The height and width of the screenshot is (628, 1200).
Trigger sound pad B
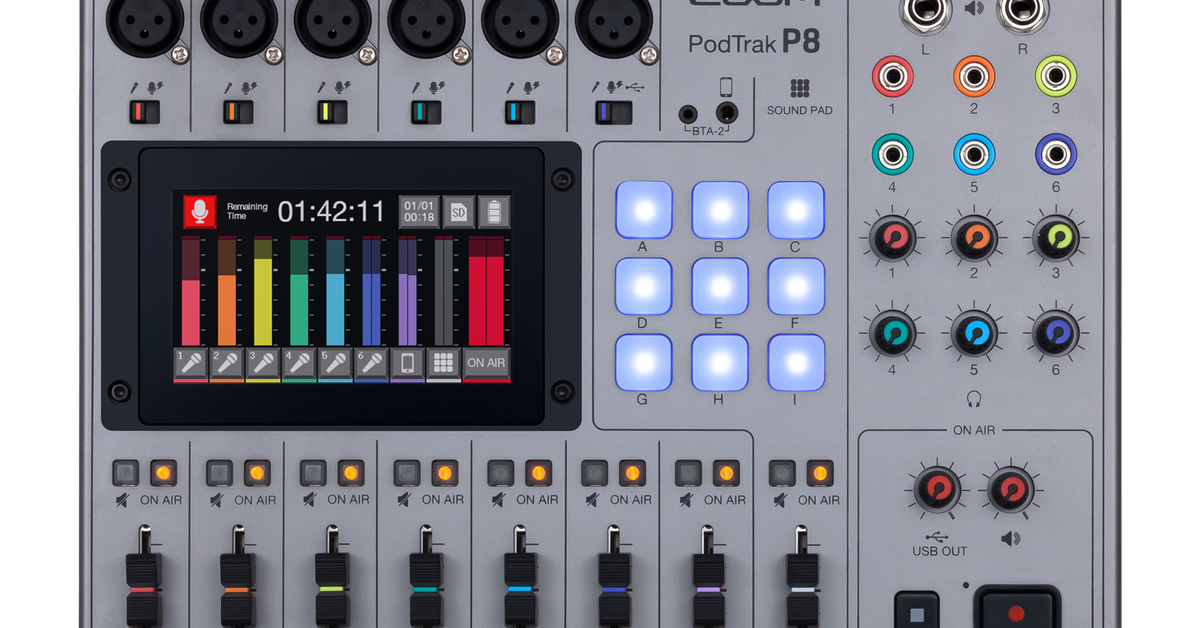(720, 210)
